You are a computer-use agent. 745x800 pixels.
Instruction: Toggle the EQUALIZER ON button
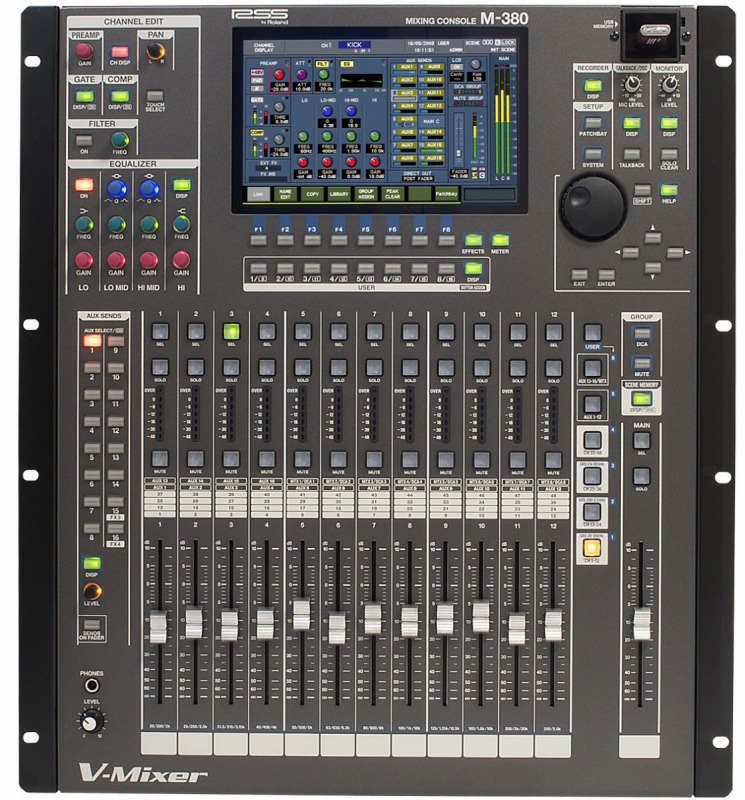(84, 186)
